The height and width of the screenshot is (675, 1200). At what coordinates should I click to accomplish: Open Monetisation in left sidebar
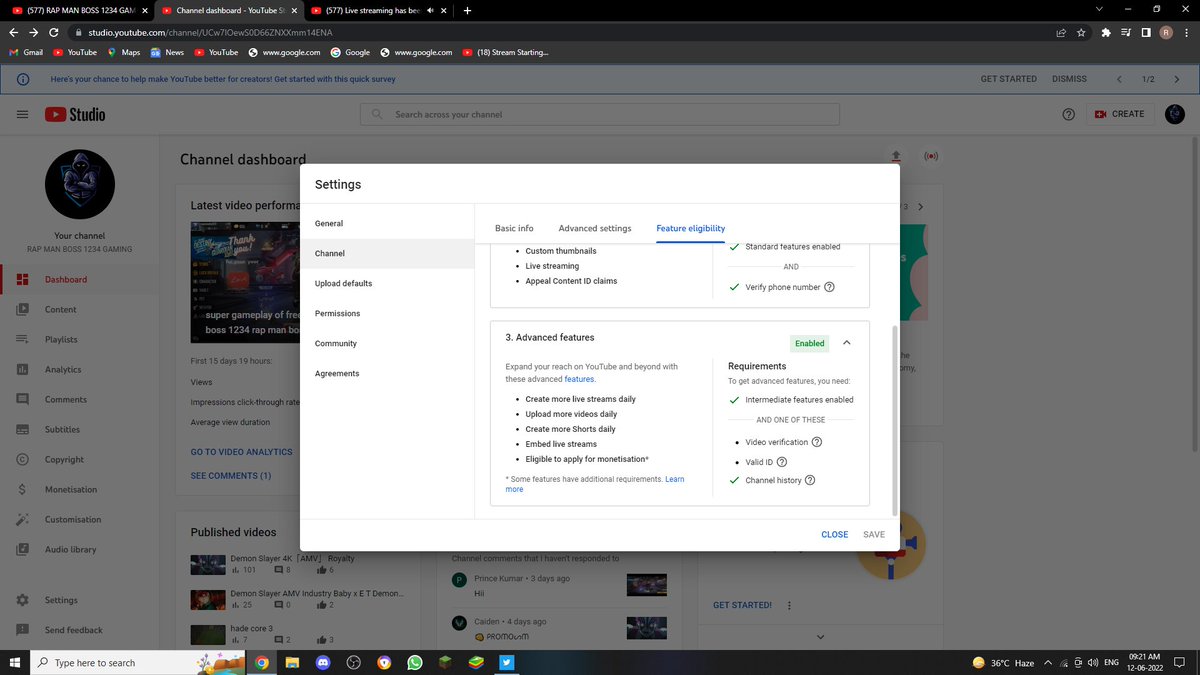(80, 490)
